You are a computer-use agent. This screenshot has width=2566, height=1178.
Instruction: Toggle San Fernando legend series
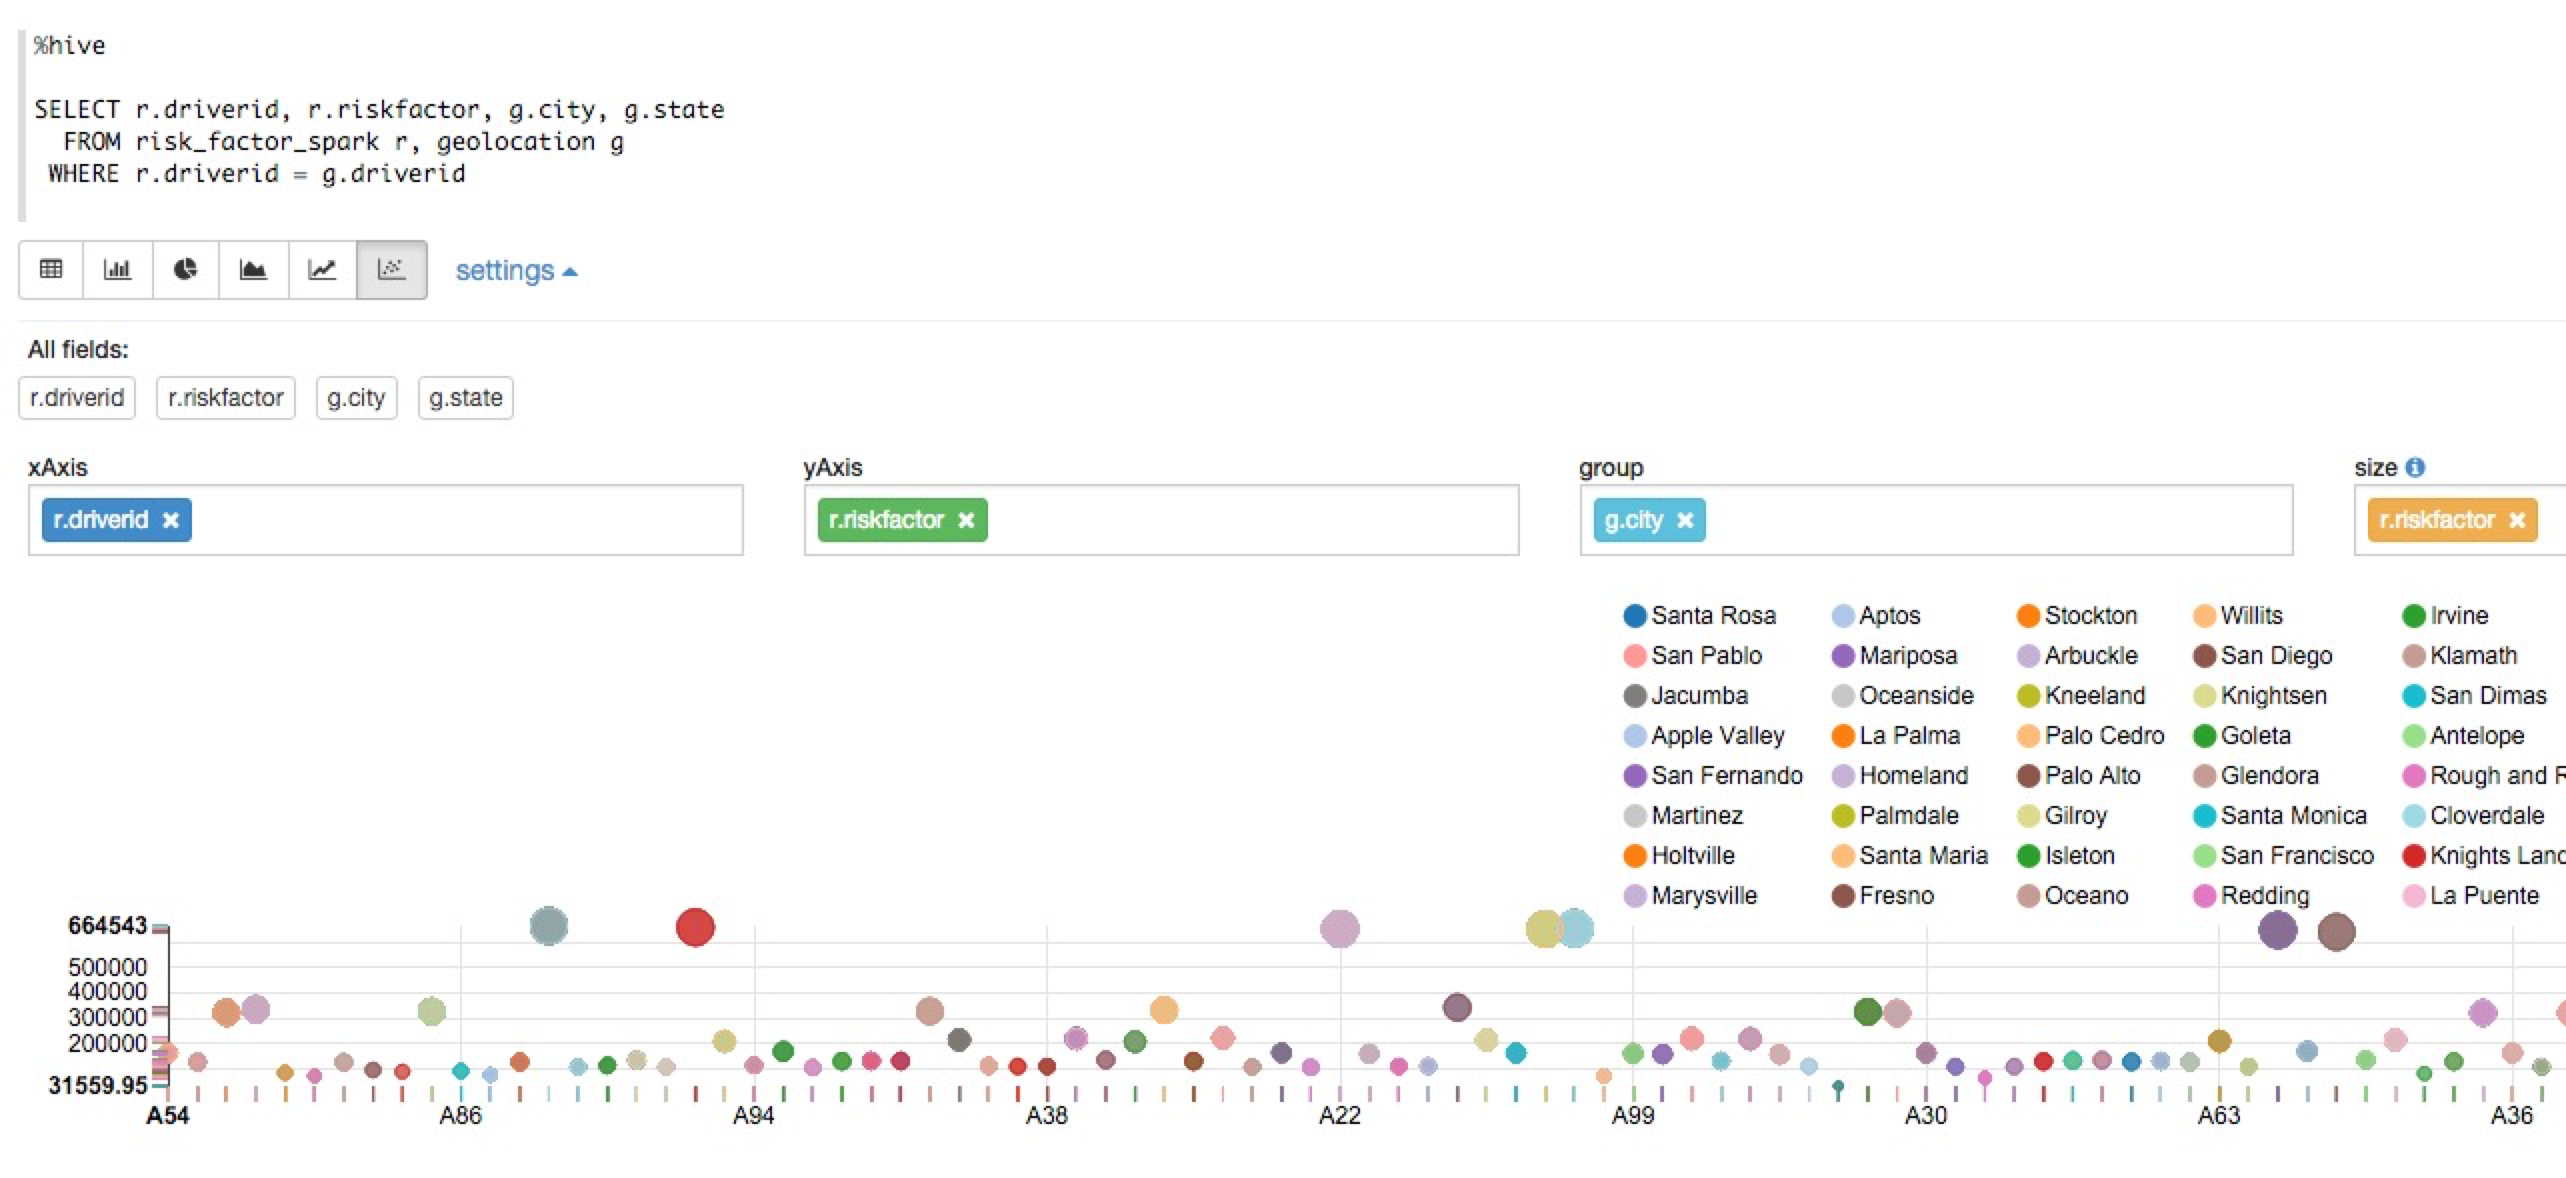point(1713,775)
